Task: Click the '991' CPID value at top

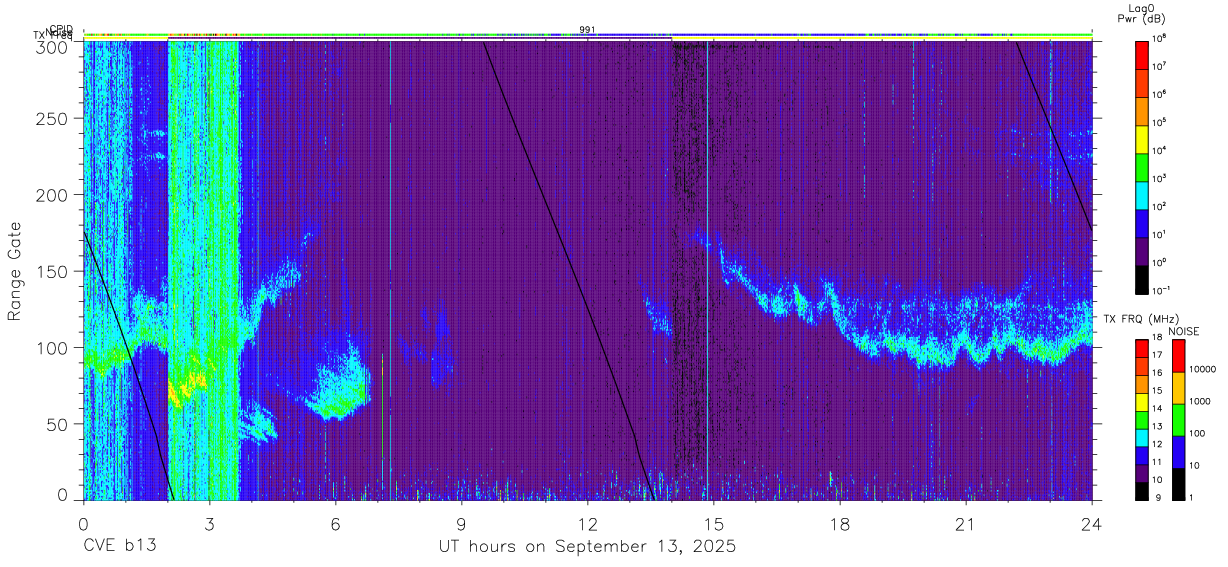Action: pyautogui.click(x=588, y=29)
